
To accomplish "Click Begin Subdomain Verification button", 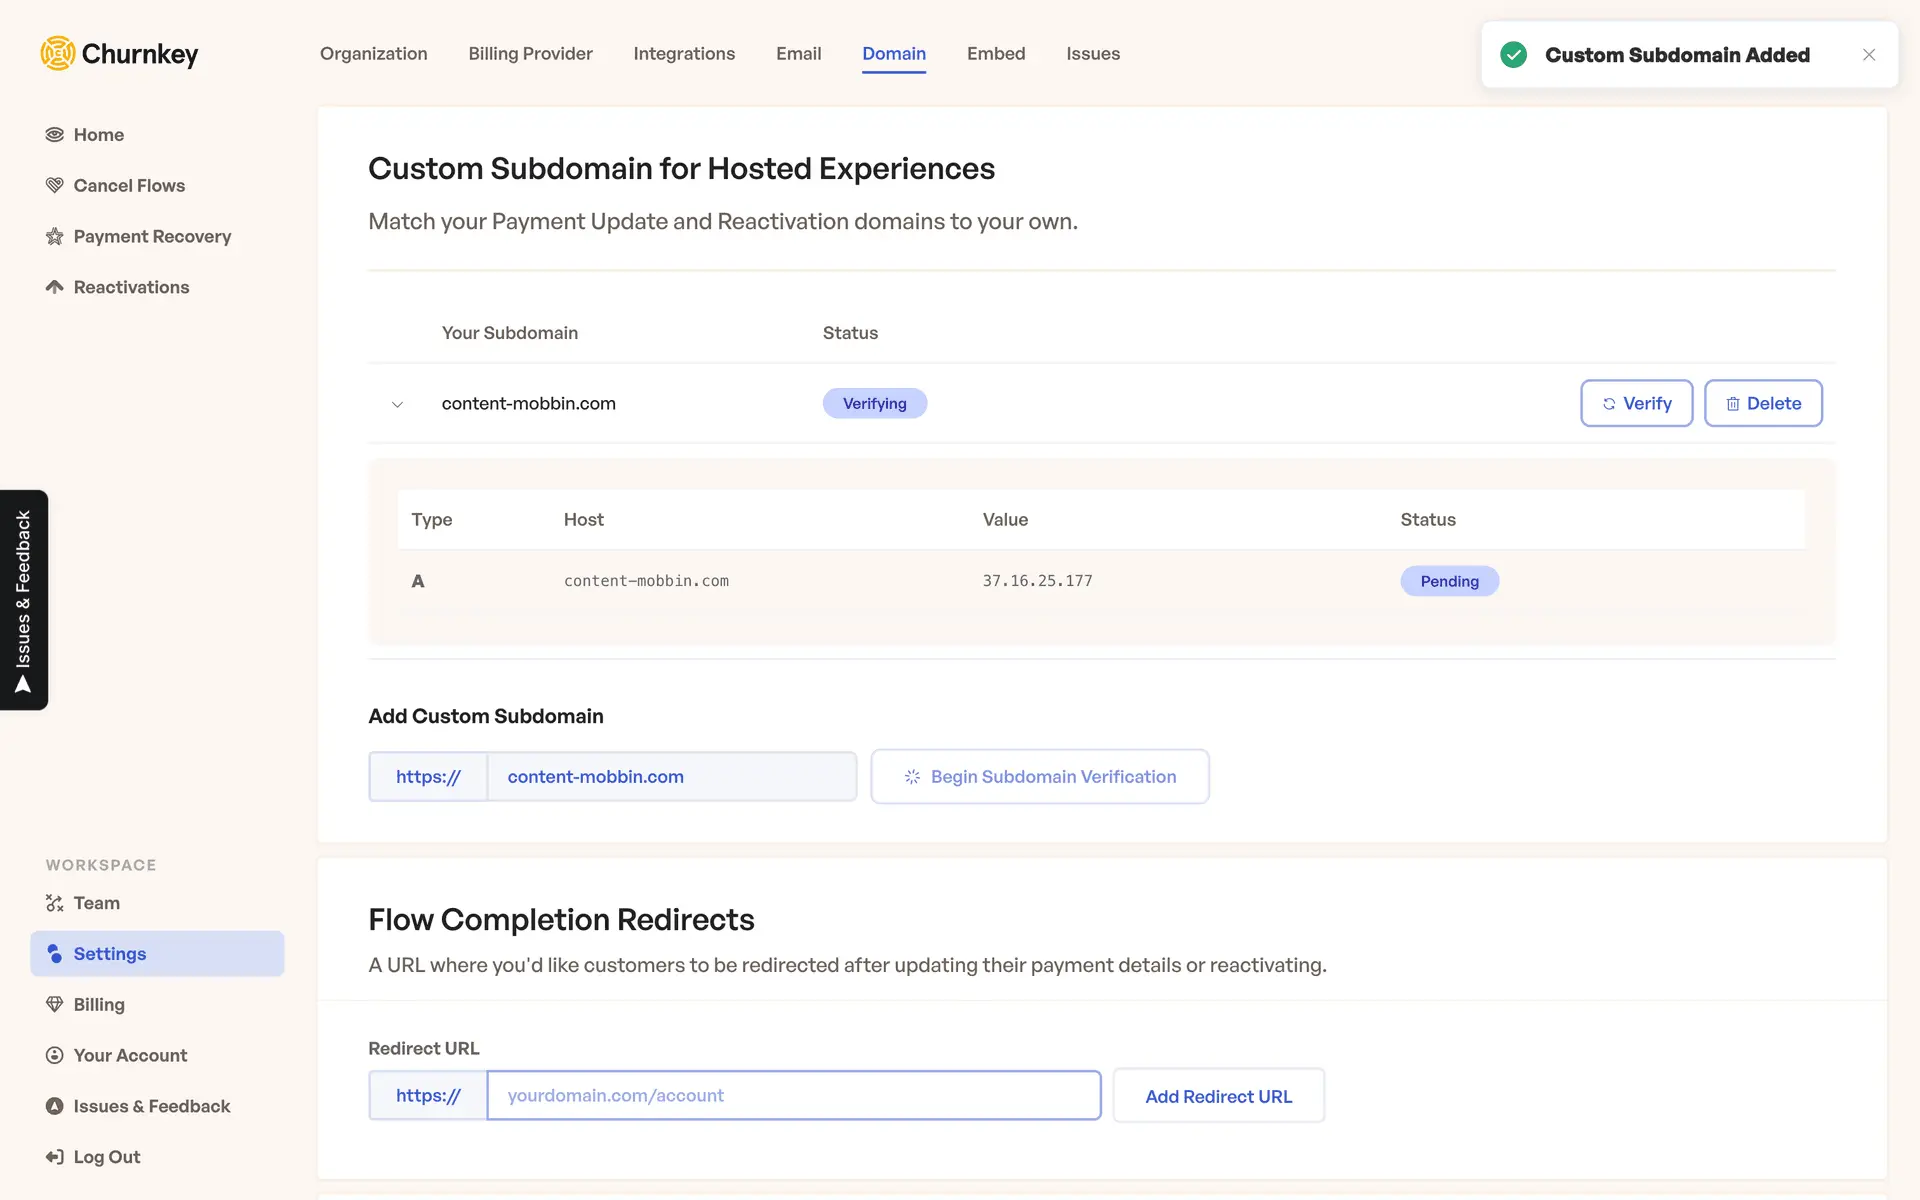I will tap(1039, 777).
